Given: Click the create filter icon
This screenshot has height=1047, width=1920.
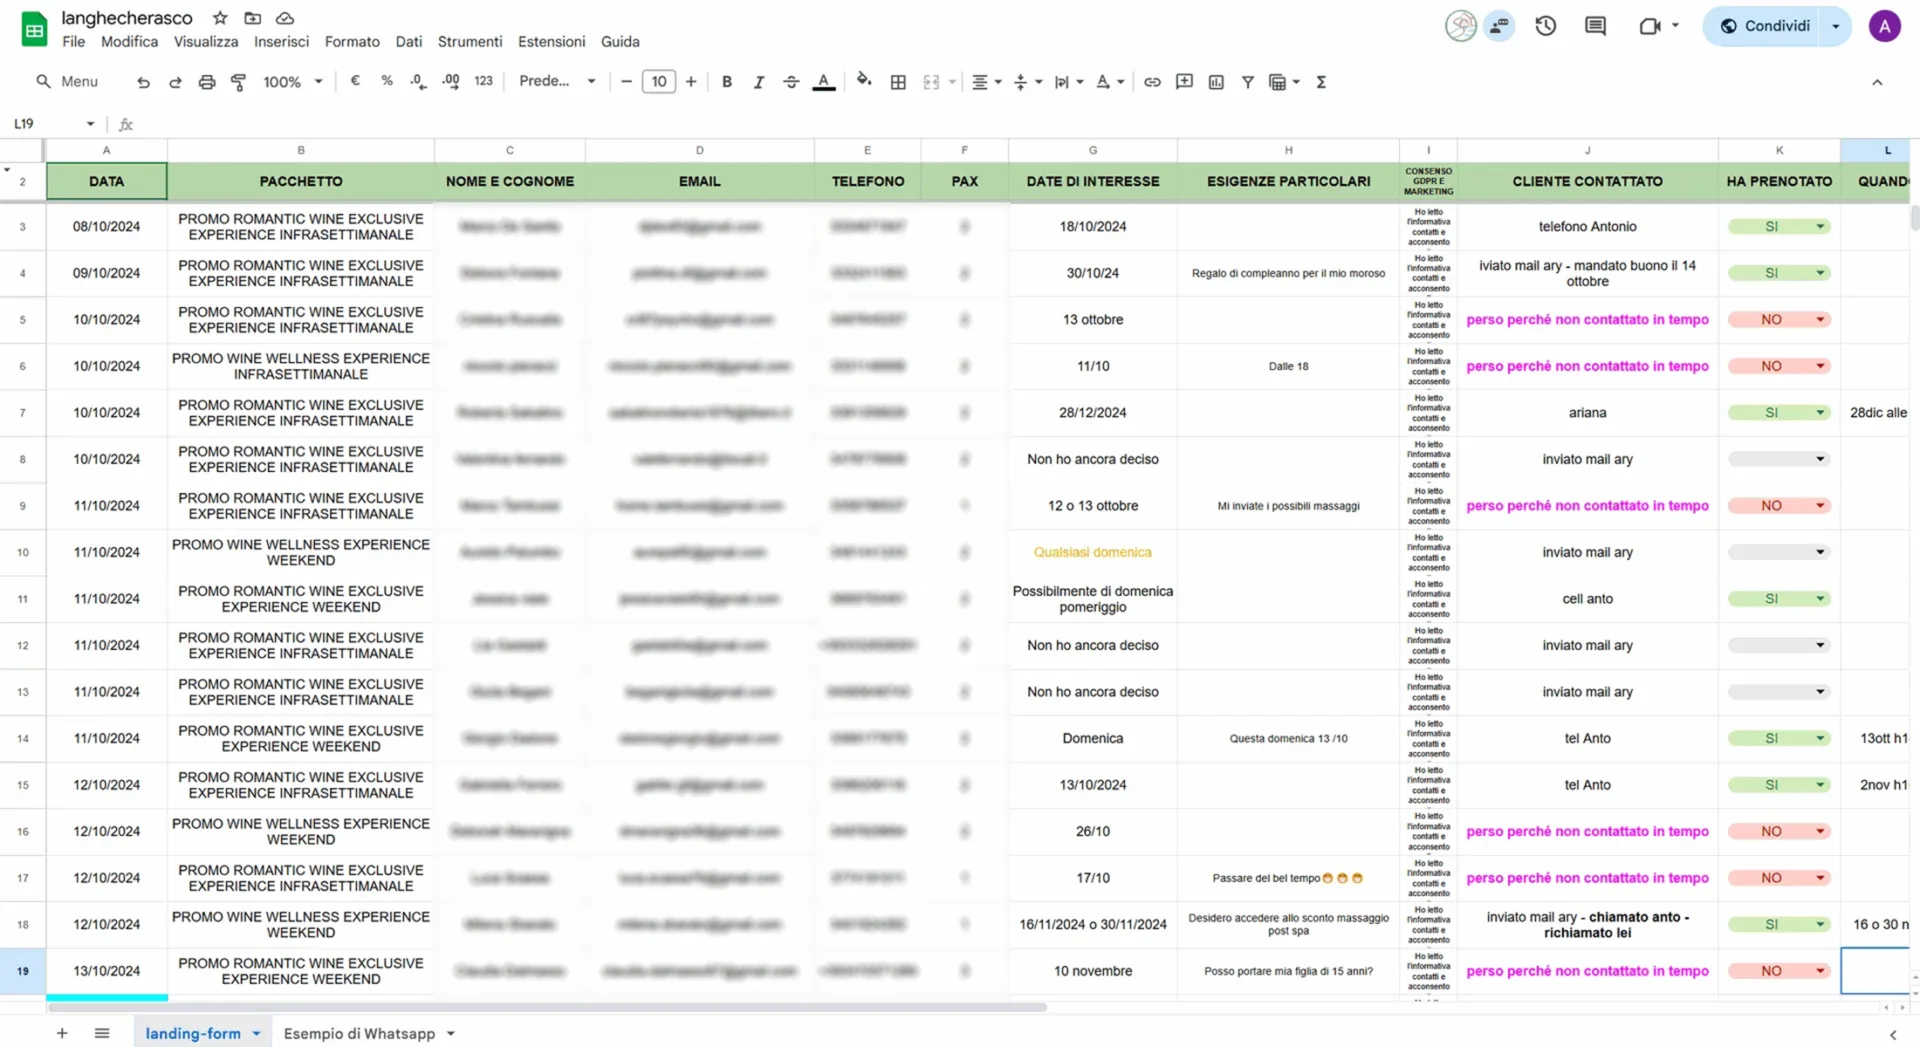Looking at the screenshot, I should [x=1247, y=82].
